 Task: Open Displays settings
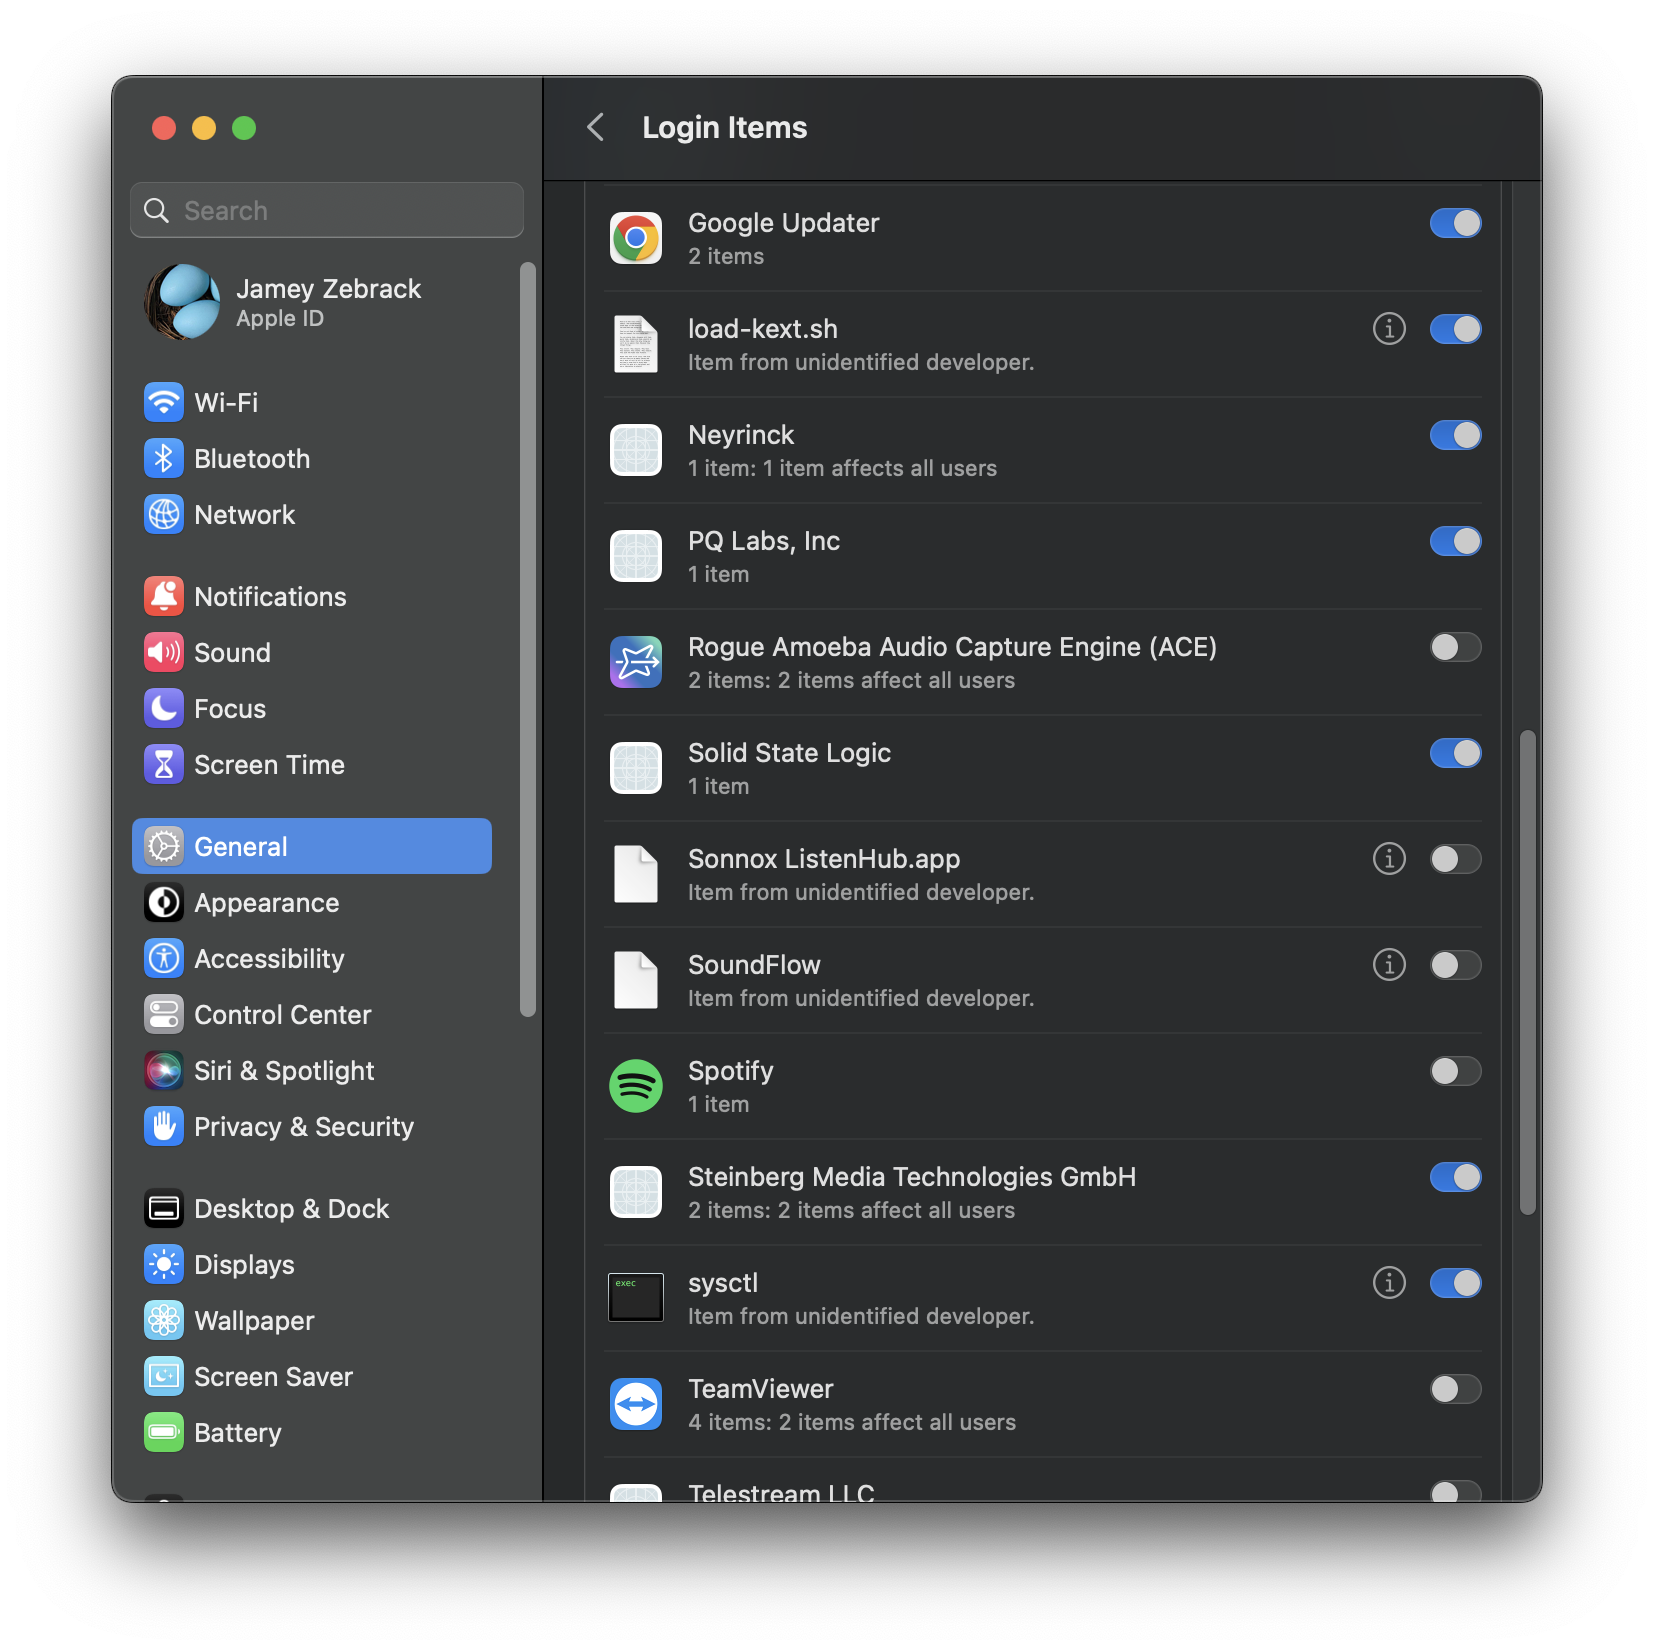click(312, 1264)
